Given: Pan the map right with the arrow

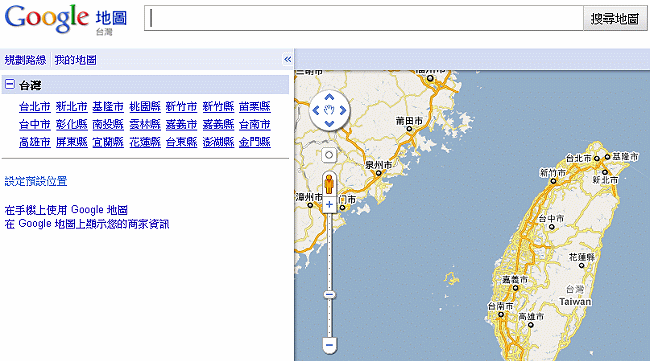Looking at the screenshot, I should coord(343,110).
